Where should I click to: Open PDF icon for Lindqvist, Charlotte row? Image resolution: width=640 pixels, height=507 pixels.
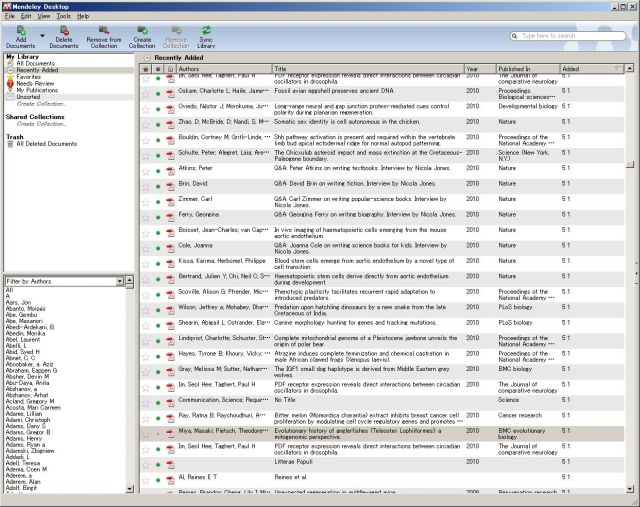pos(170,341)
